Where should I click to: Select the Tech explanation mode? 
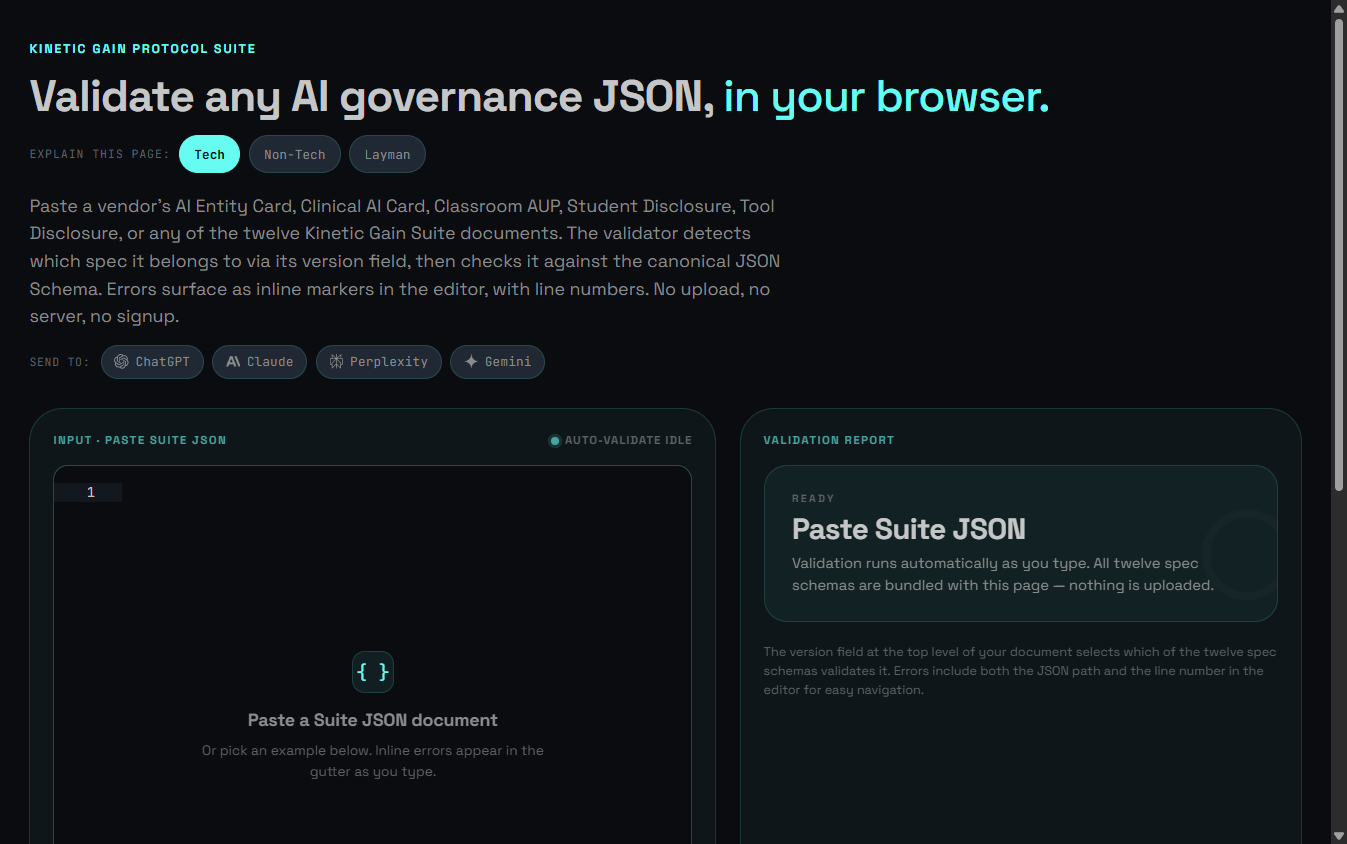(x=209, y=155)
